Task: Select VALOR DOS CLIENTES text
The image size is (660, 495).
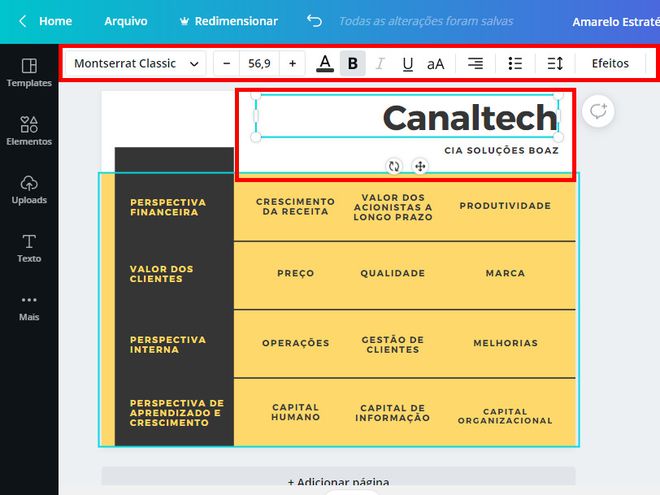Action: click(162, 274)
